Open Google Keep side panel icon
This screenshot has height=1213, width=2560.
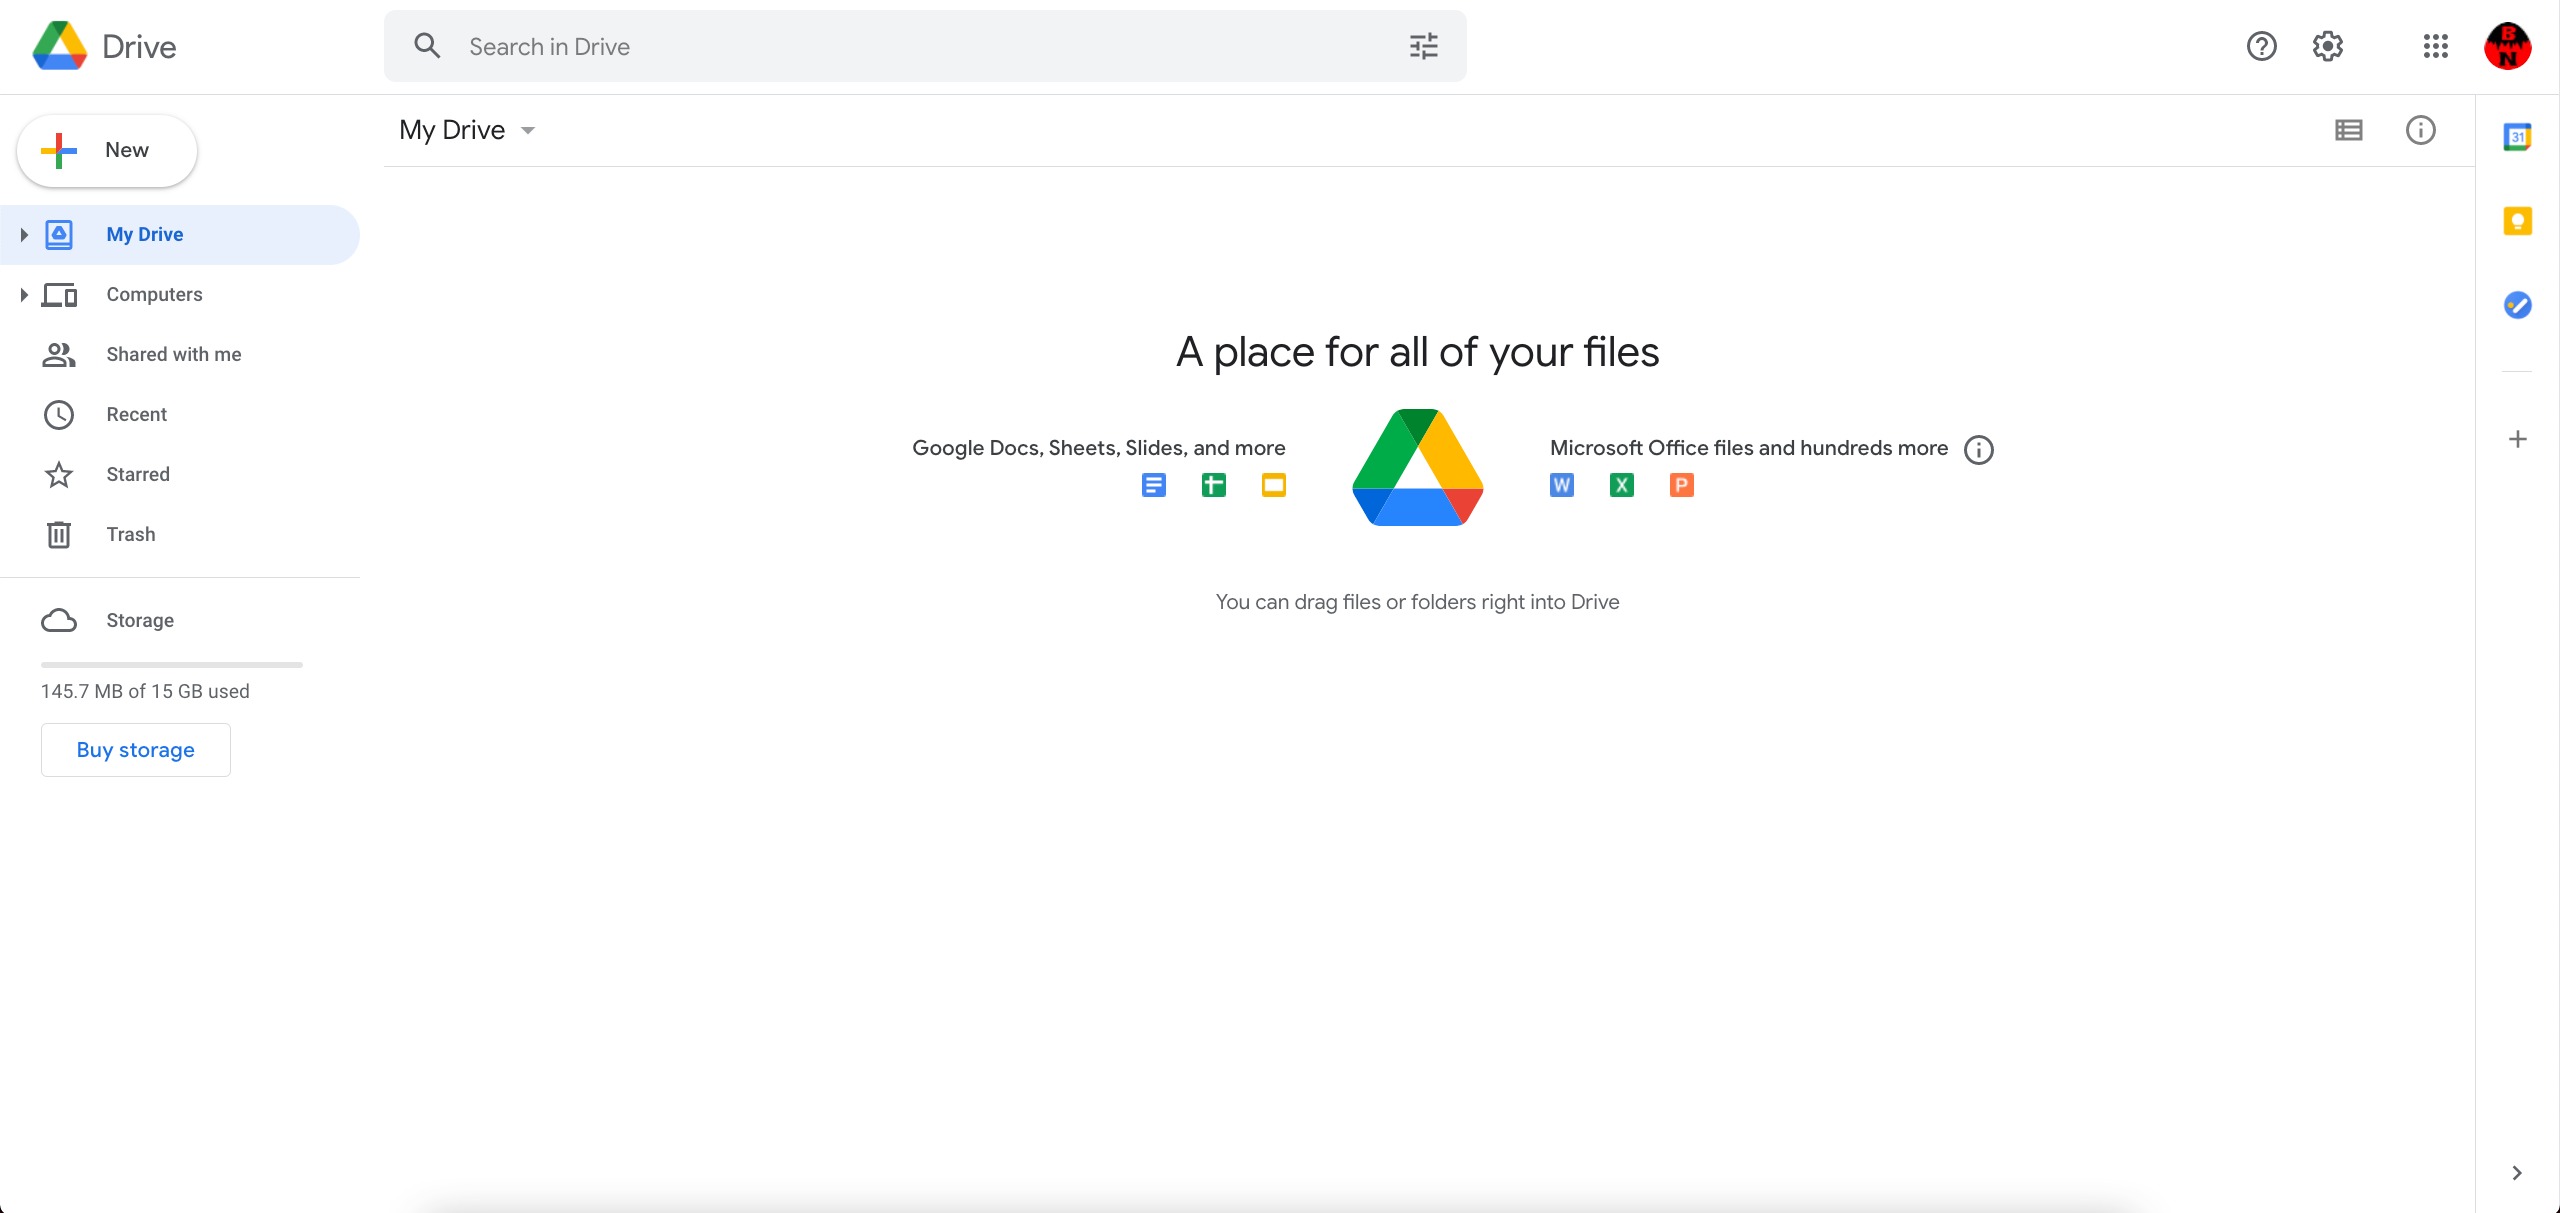2517,221
